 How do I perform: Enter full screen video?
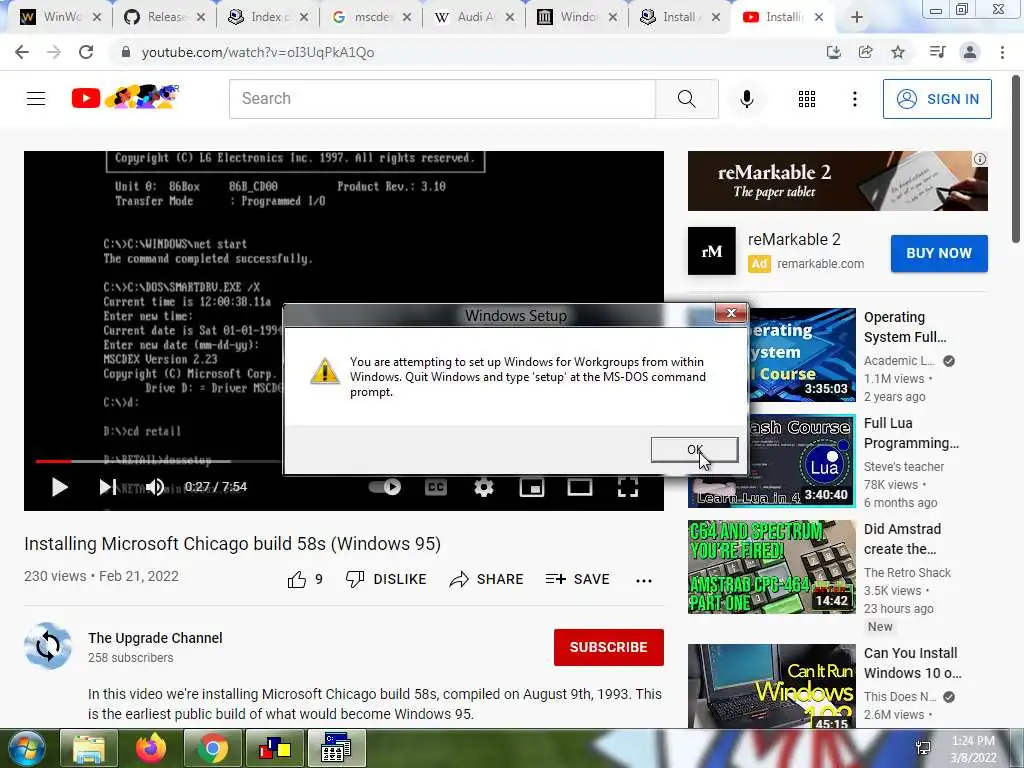point(628,487)
